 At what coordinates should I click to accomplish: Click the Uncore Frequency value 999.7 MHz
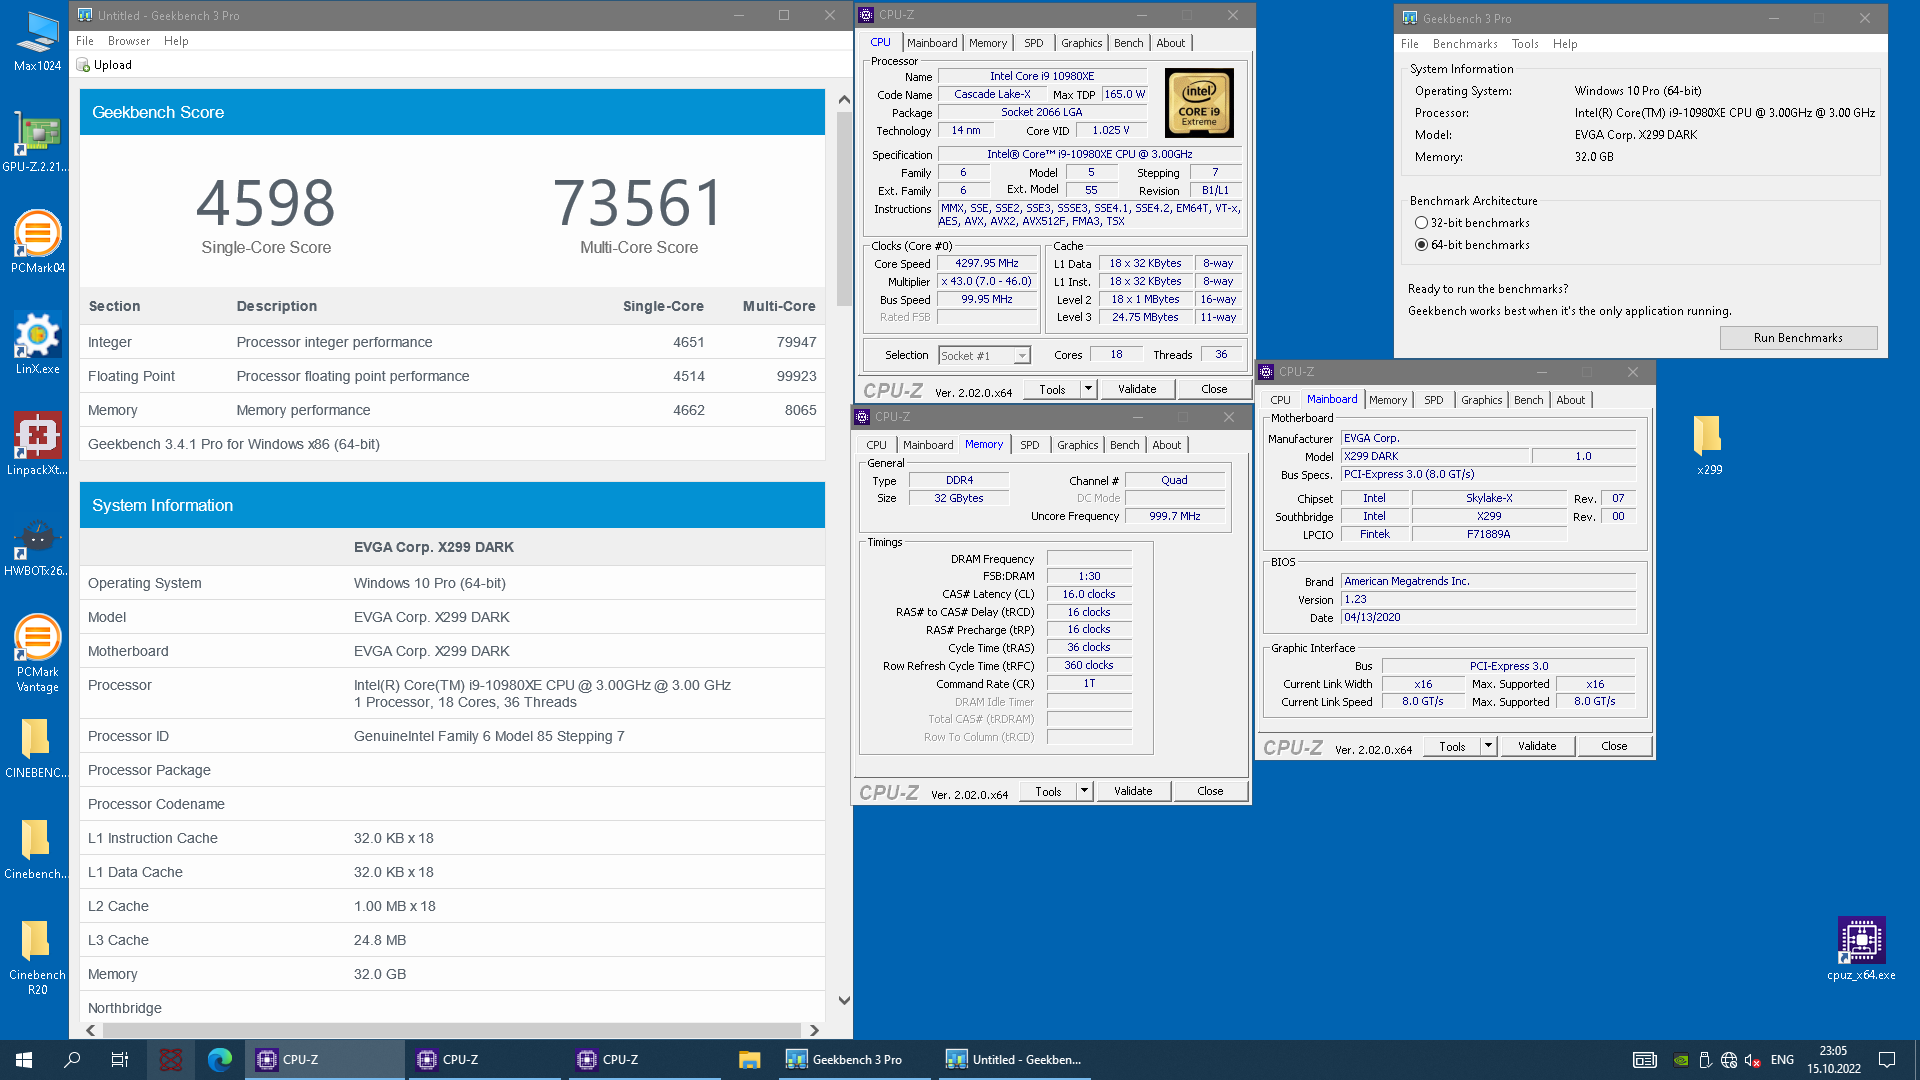(x=1174, y=516)
